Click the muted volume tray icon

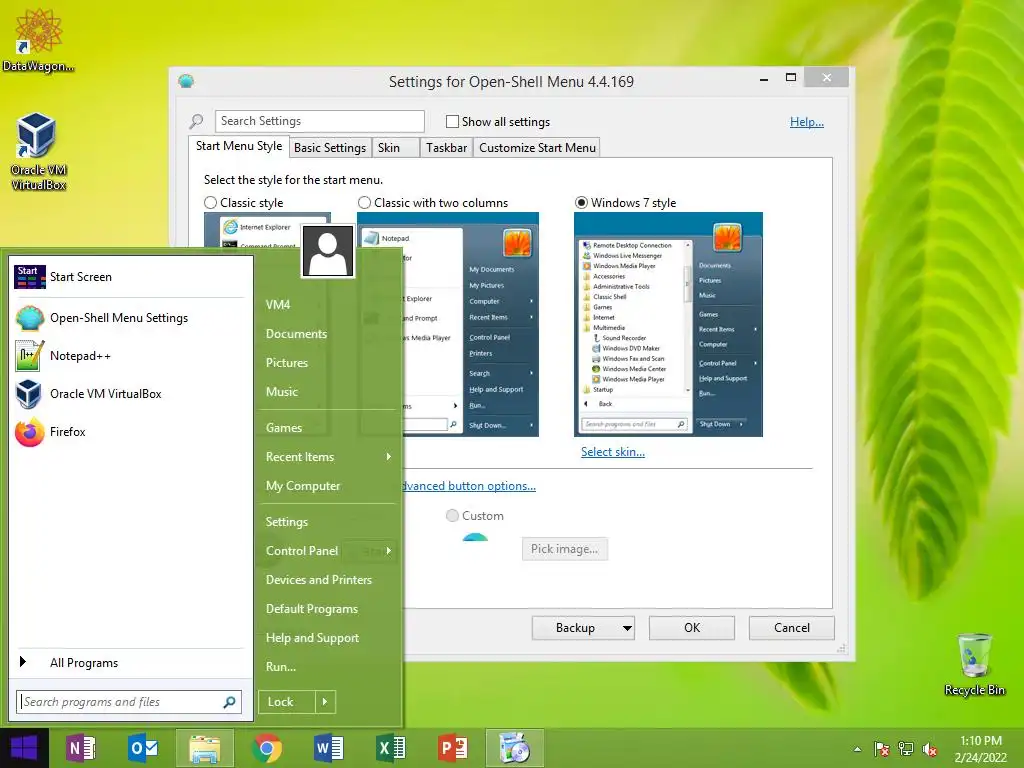pyautogui.click(x=930, y=749)
